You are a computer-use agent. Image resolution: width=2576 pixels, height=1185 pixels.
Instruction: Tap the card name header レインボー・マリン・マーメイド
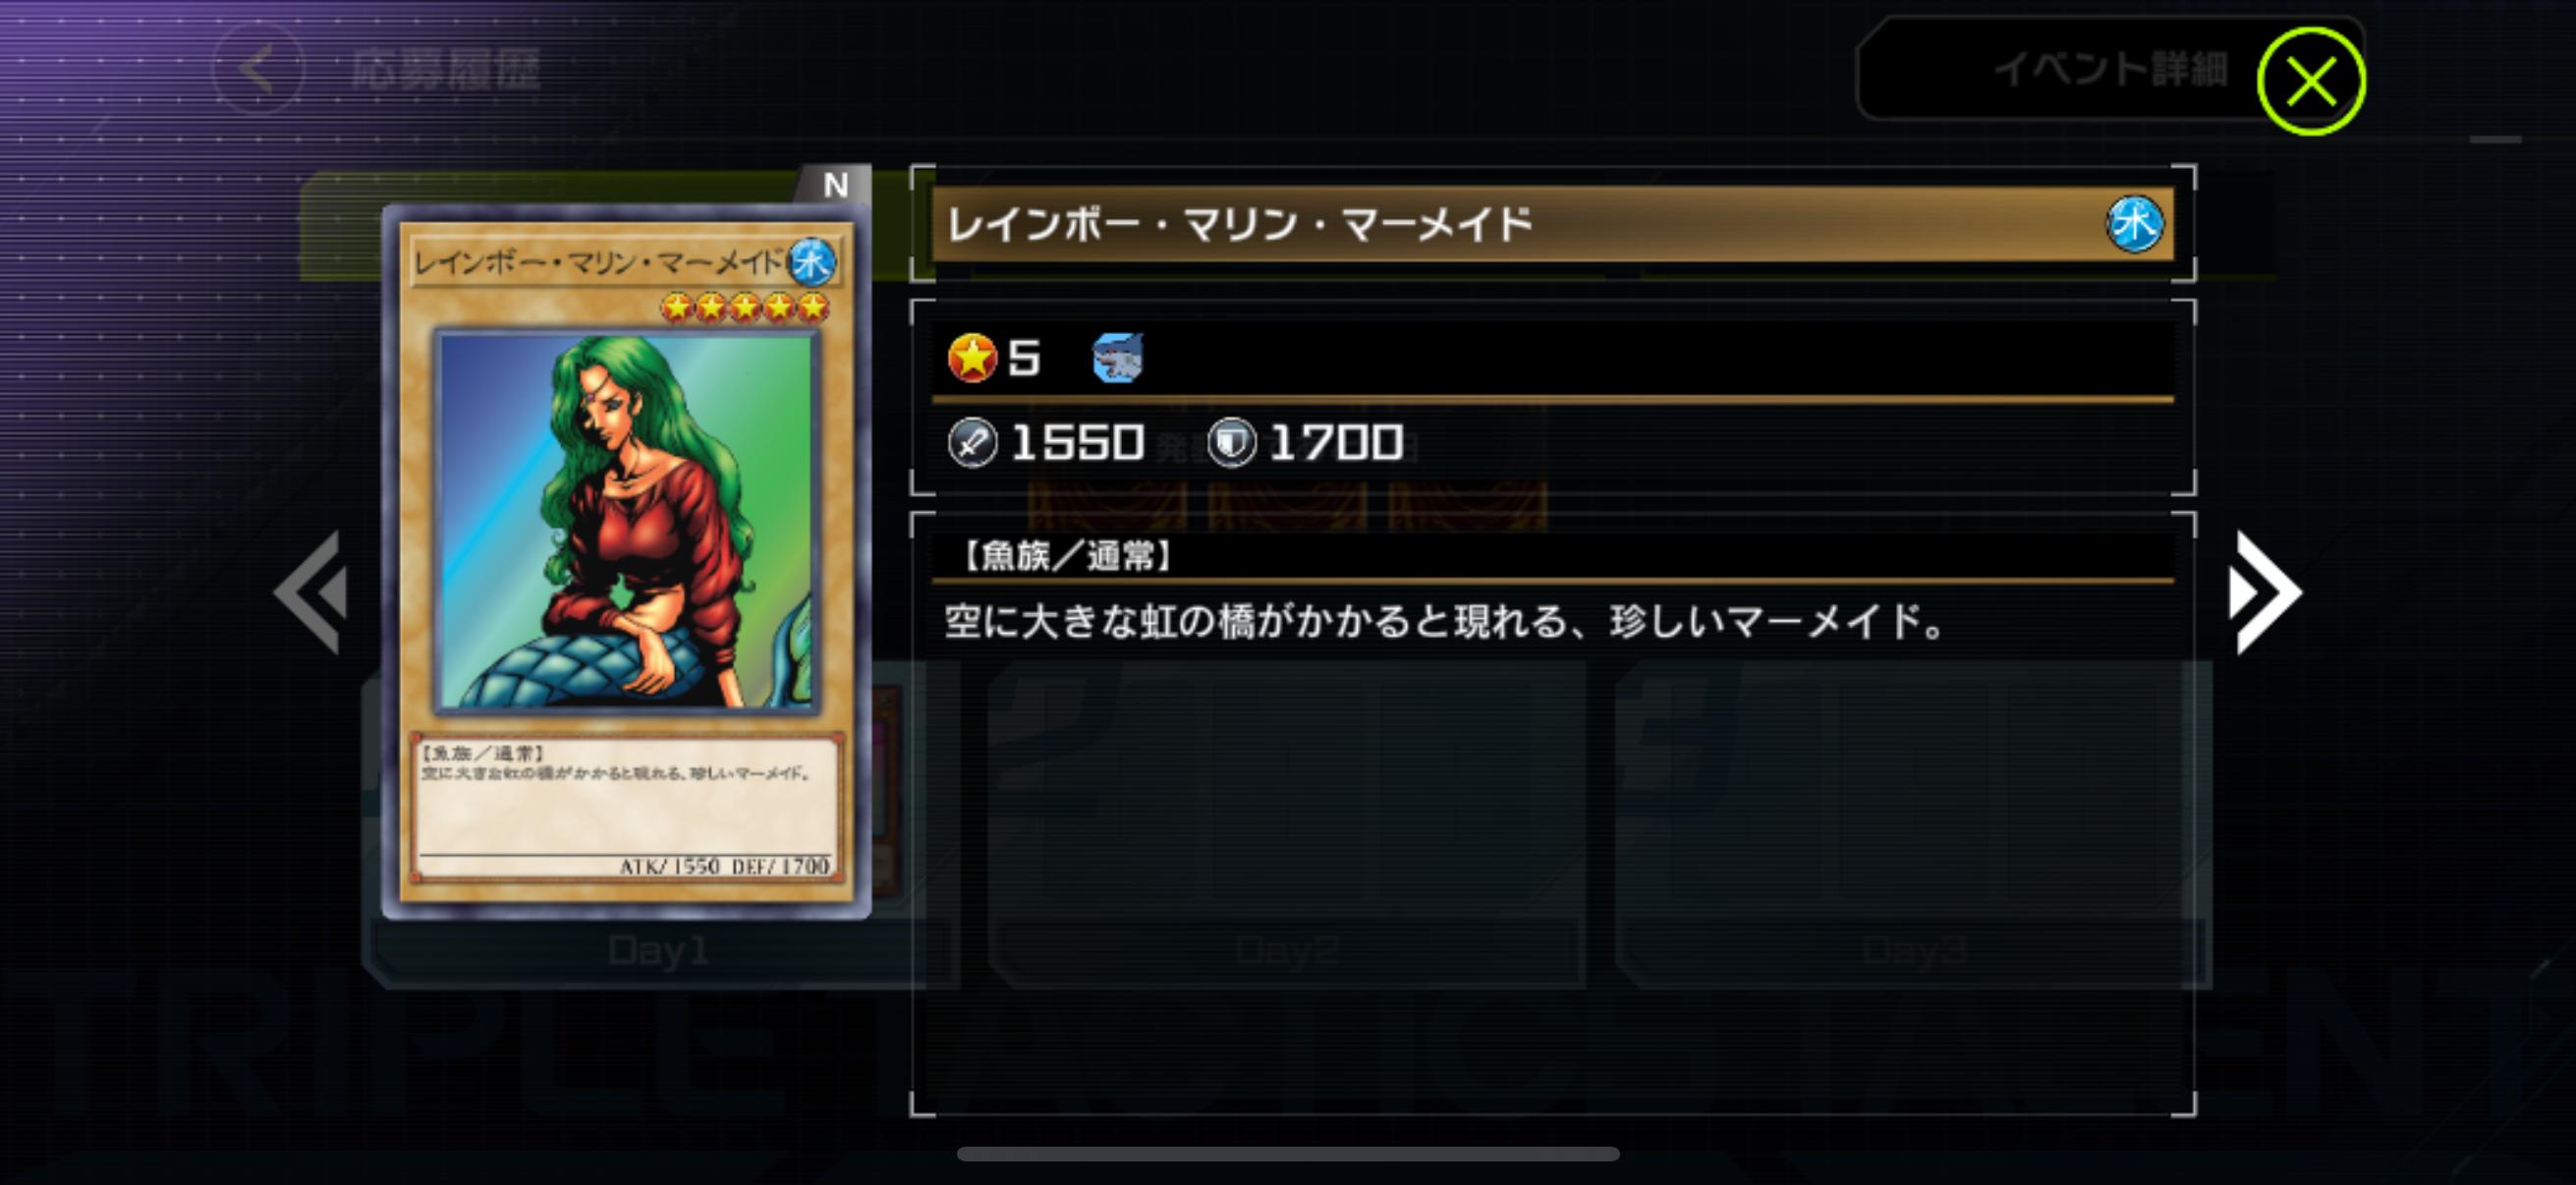1239,224
